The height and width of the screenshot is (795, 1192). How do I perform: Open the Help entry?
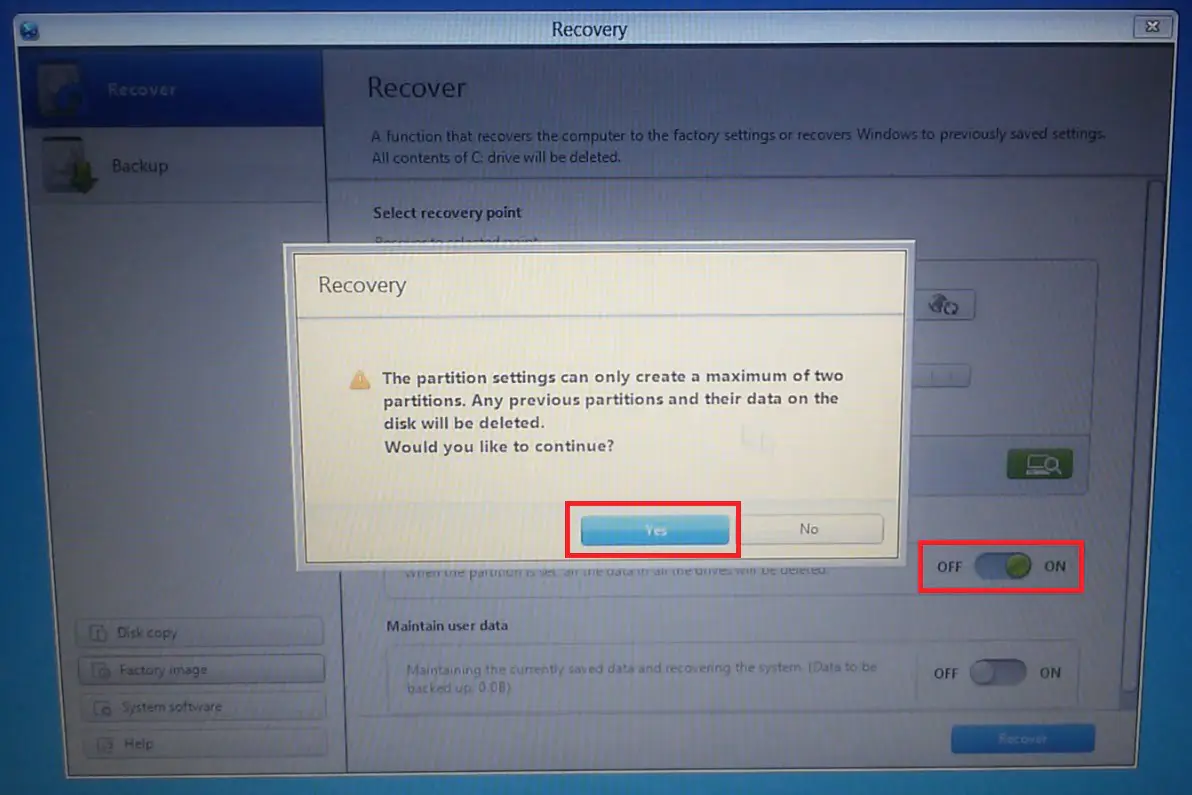click(x=204, y=743)
